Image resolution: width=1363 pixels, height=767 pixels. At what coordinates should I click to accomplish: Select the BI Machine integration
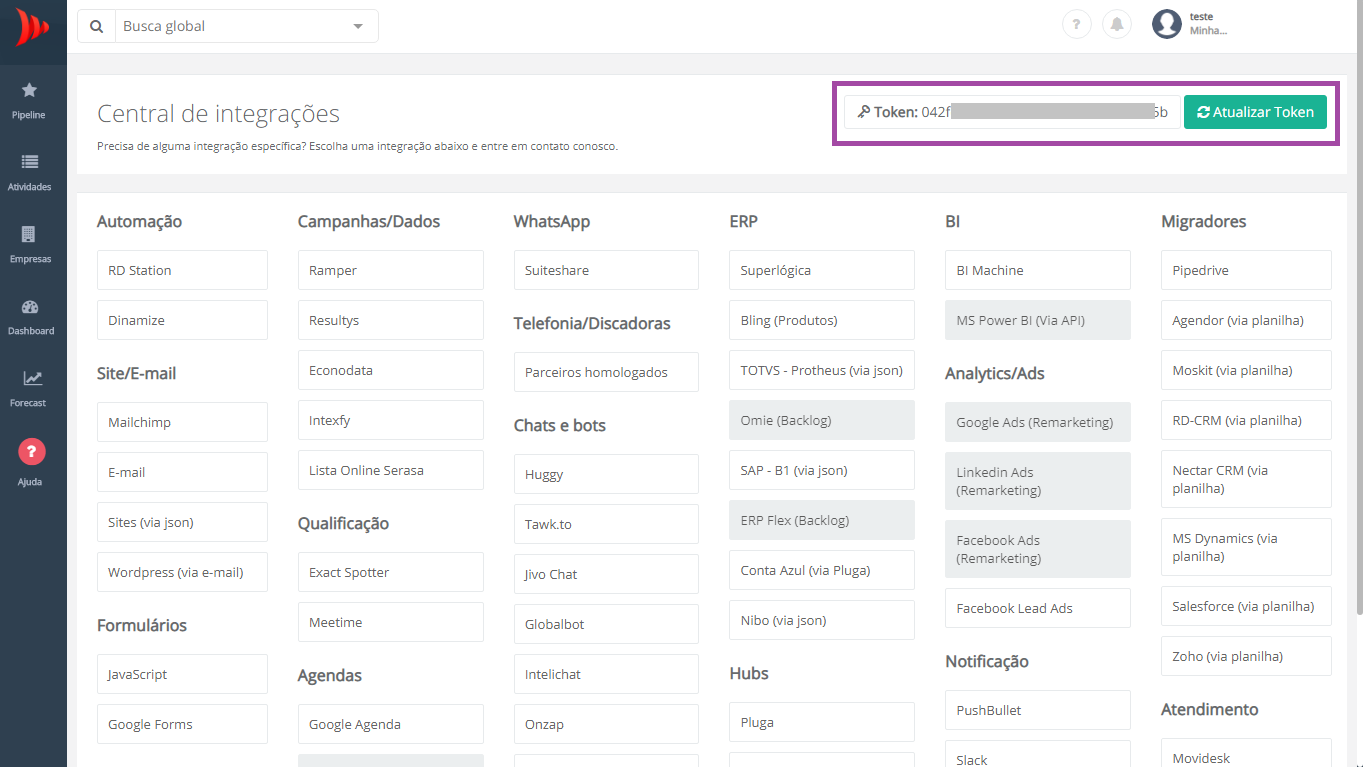(1038, 270)
